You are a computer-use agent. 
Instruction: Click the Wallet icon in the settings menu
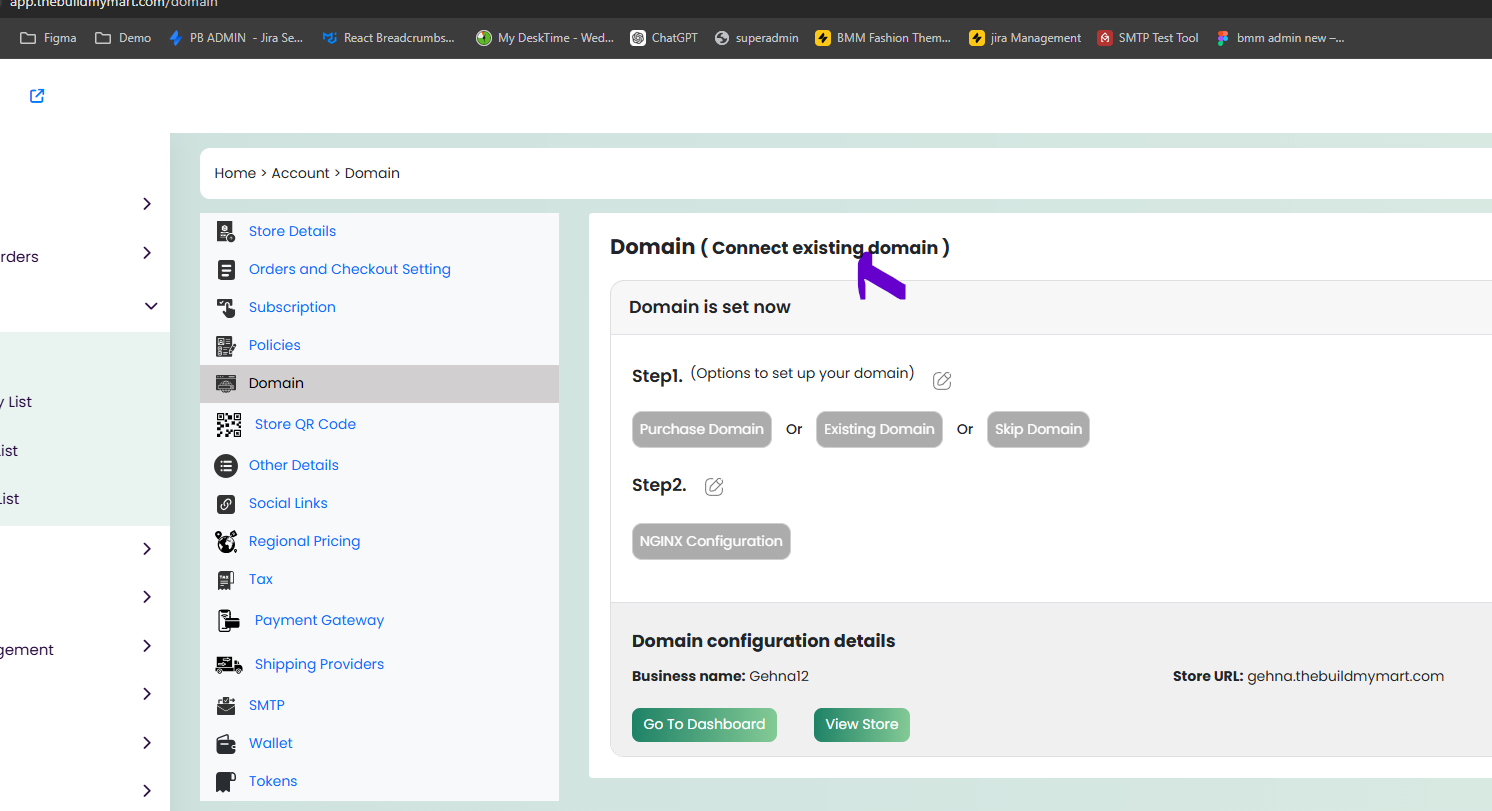coord(226,743)
